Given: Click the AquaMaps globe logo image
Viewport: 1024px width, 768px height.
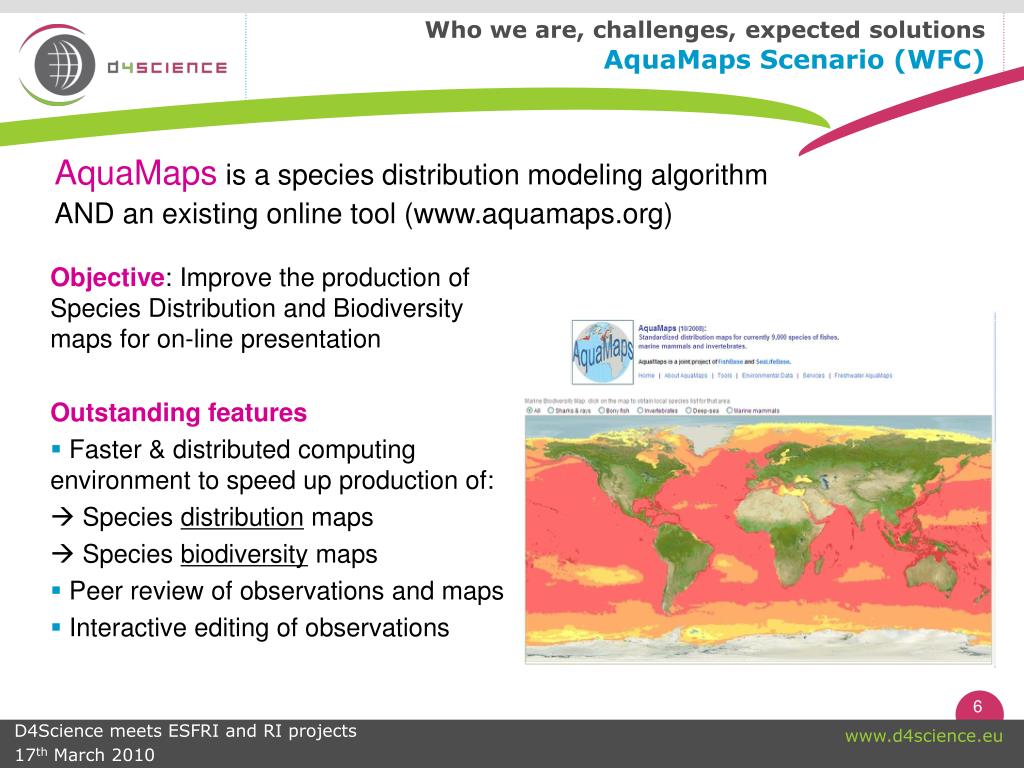Looking at the screenshot, I should click(x=602, y=353).
